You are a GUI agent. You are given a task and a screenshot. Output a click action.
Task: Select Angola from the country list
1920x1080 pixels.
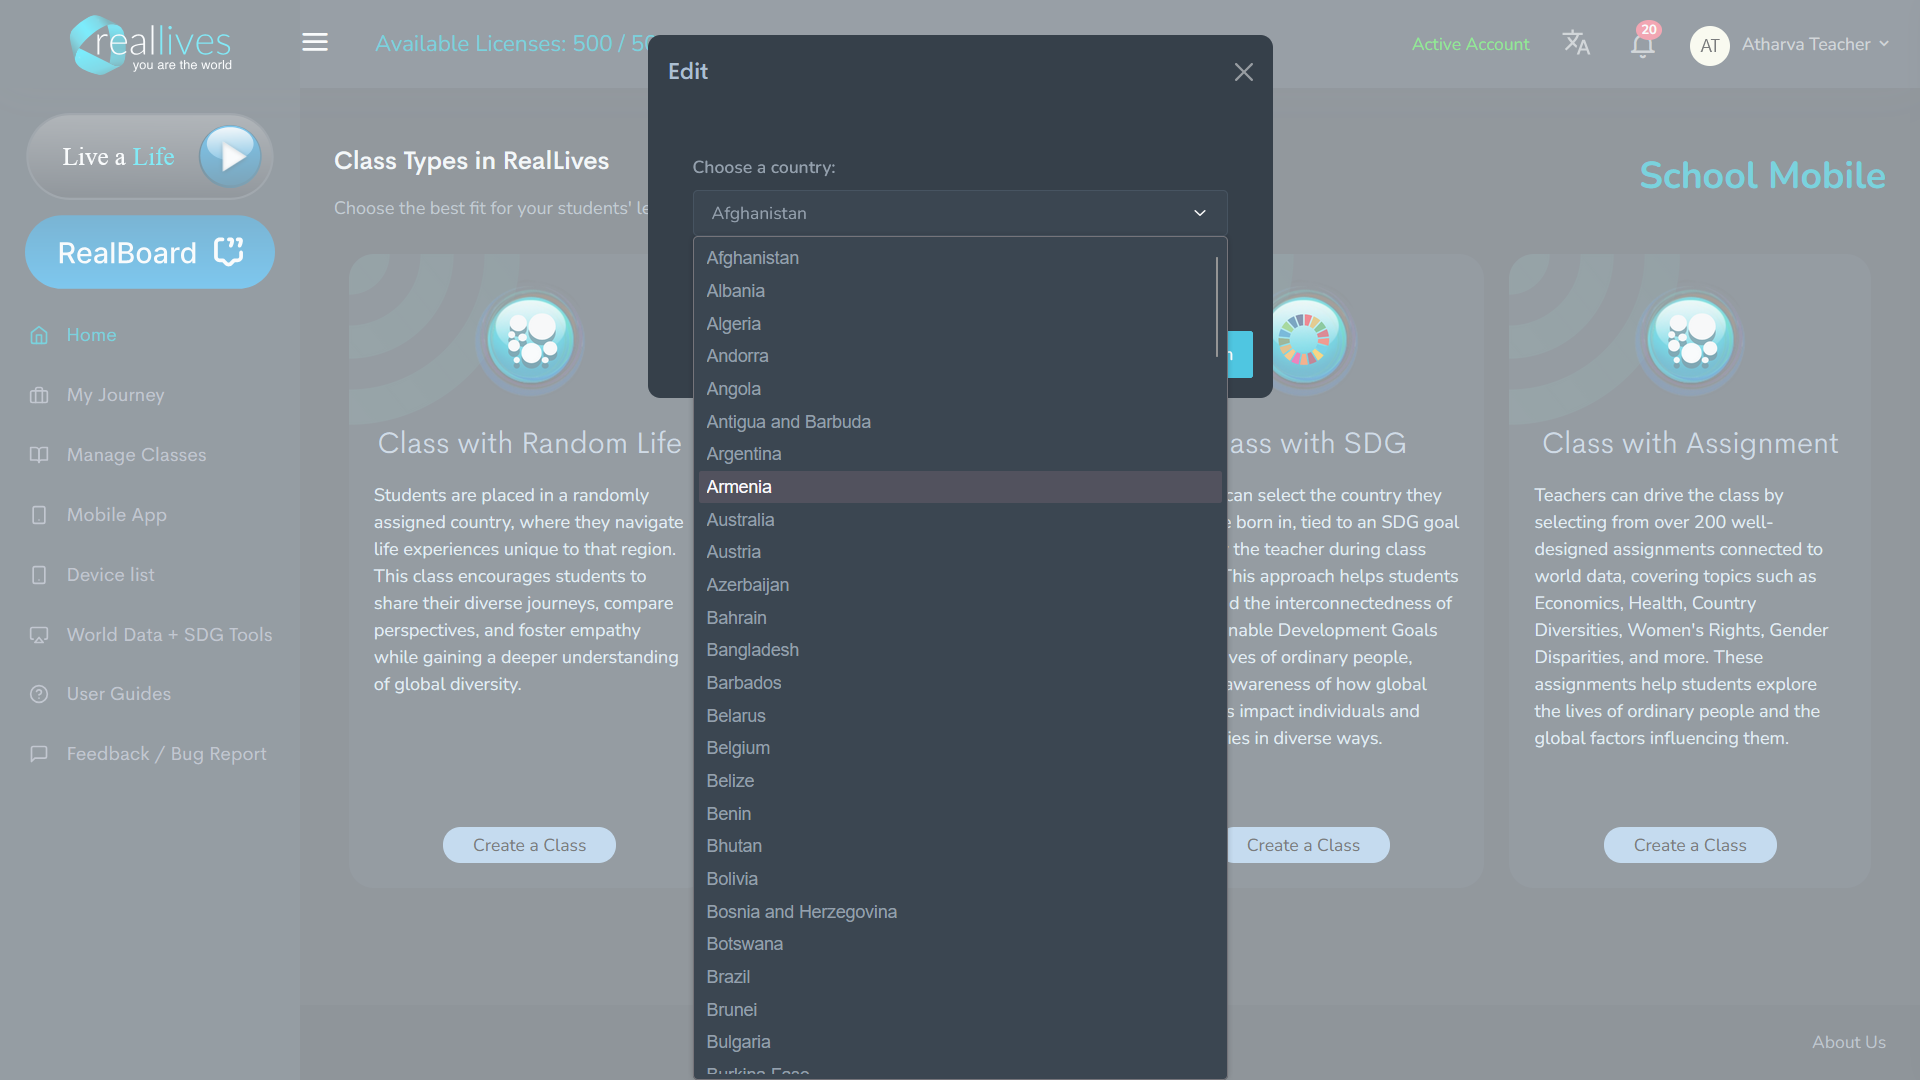coord(960,389)
